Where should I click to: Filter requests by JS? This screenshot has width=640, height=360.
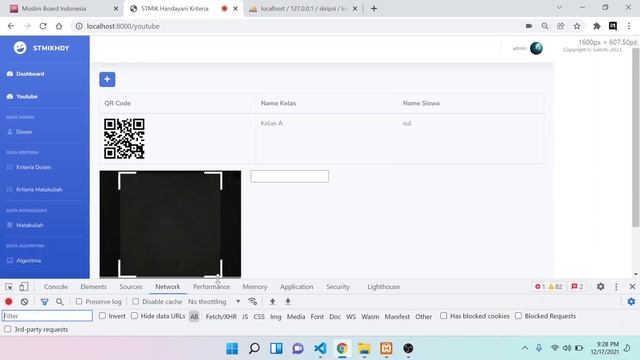245,316
